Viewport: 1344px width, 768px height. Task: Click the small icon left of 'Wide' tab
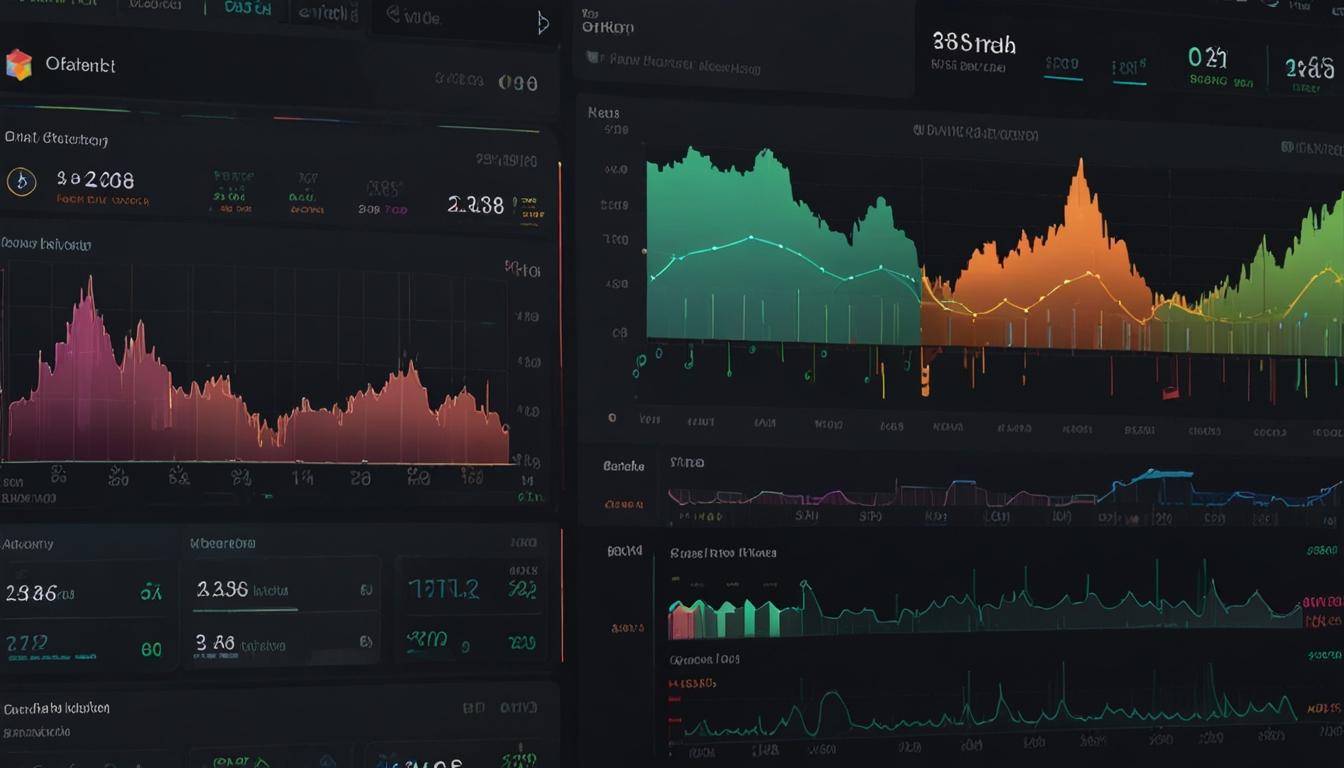pyautogui.click(x=393, y=15)
